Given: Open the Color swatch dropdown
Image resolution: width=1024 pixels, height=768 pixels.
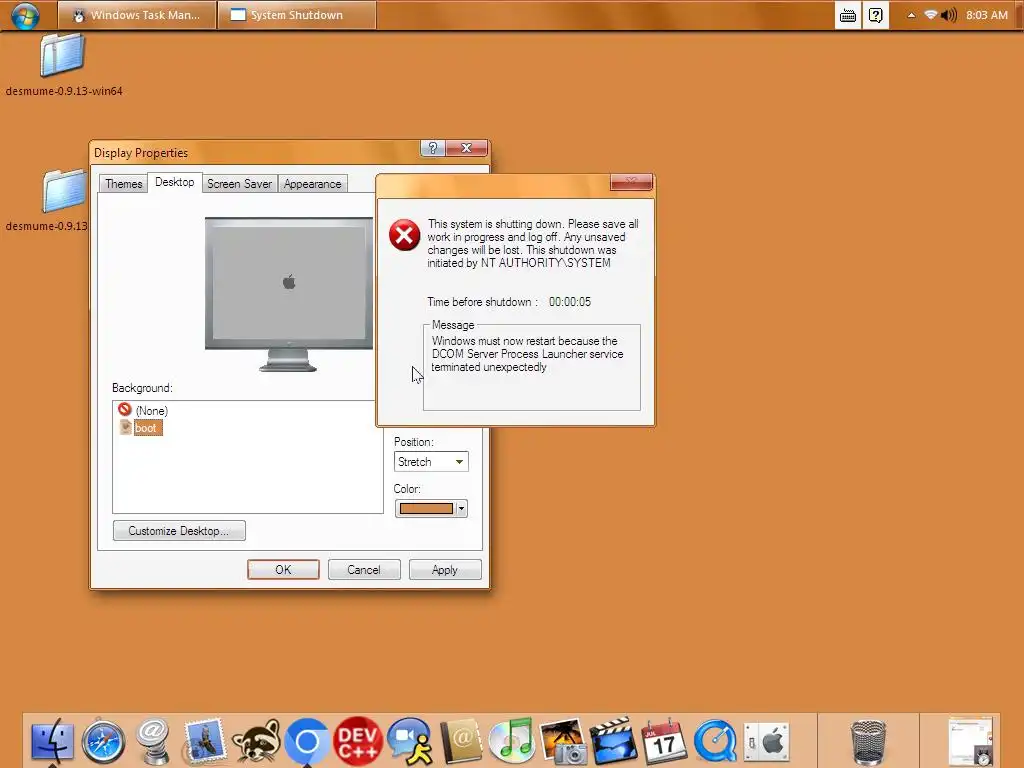Looking at the screenshot, I should click(x=431, y=509).
